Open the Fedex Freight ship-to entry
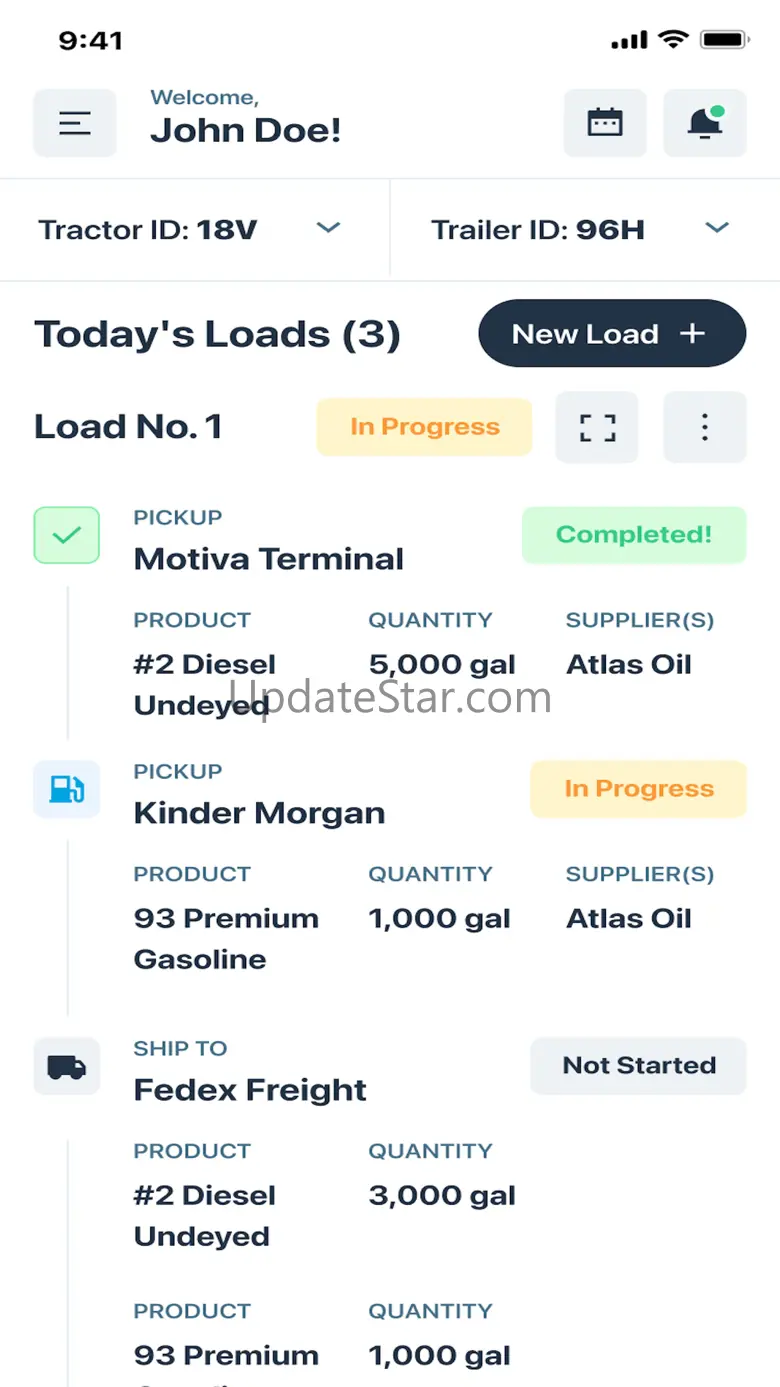 (x=250, y=1089)
